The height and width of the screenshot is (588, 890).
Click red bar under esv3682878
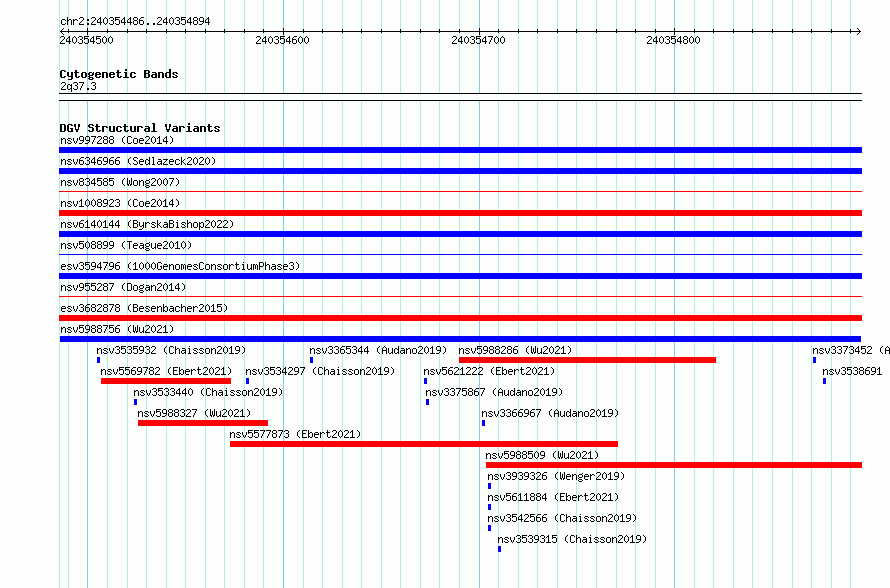[460, 318]
